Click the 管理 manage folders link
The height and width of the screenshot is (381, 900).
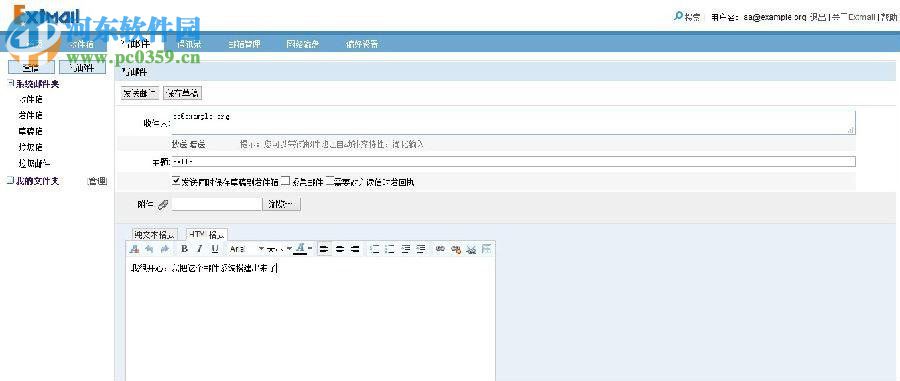[97, 181]
